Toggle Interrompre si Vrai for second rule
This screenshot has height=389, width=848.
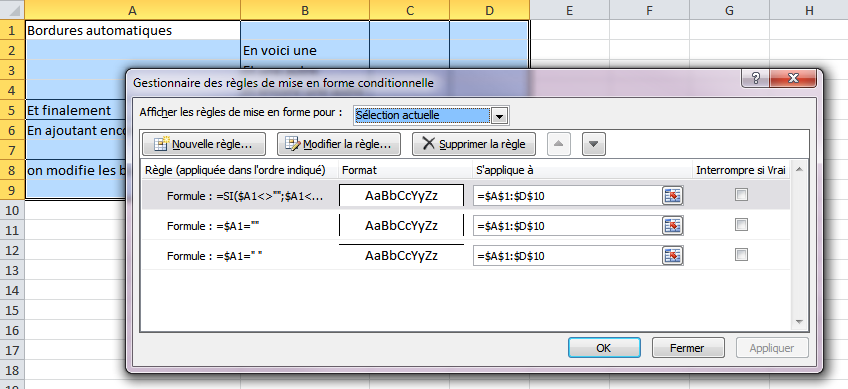741,225
